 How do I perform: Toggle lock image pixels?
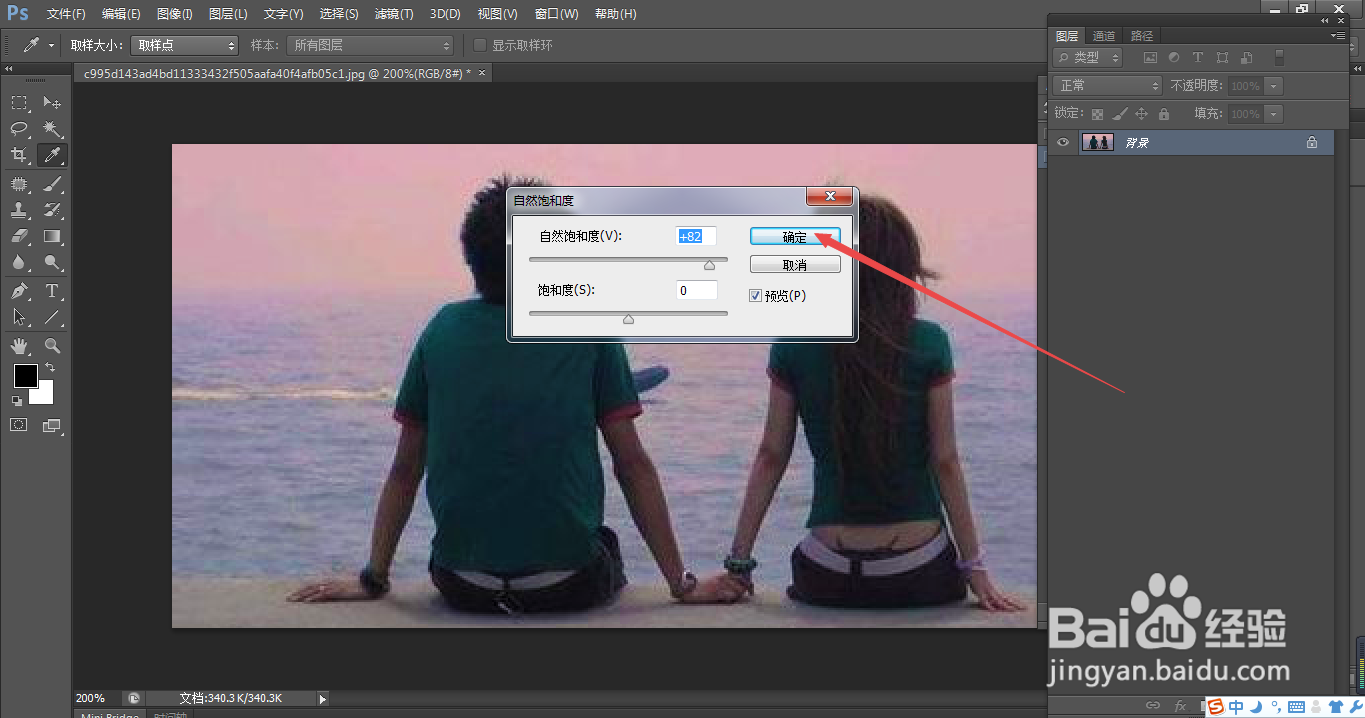pos(1120,114)
